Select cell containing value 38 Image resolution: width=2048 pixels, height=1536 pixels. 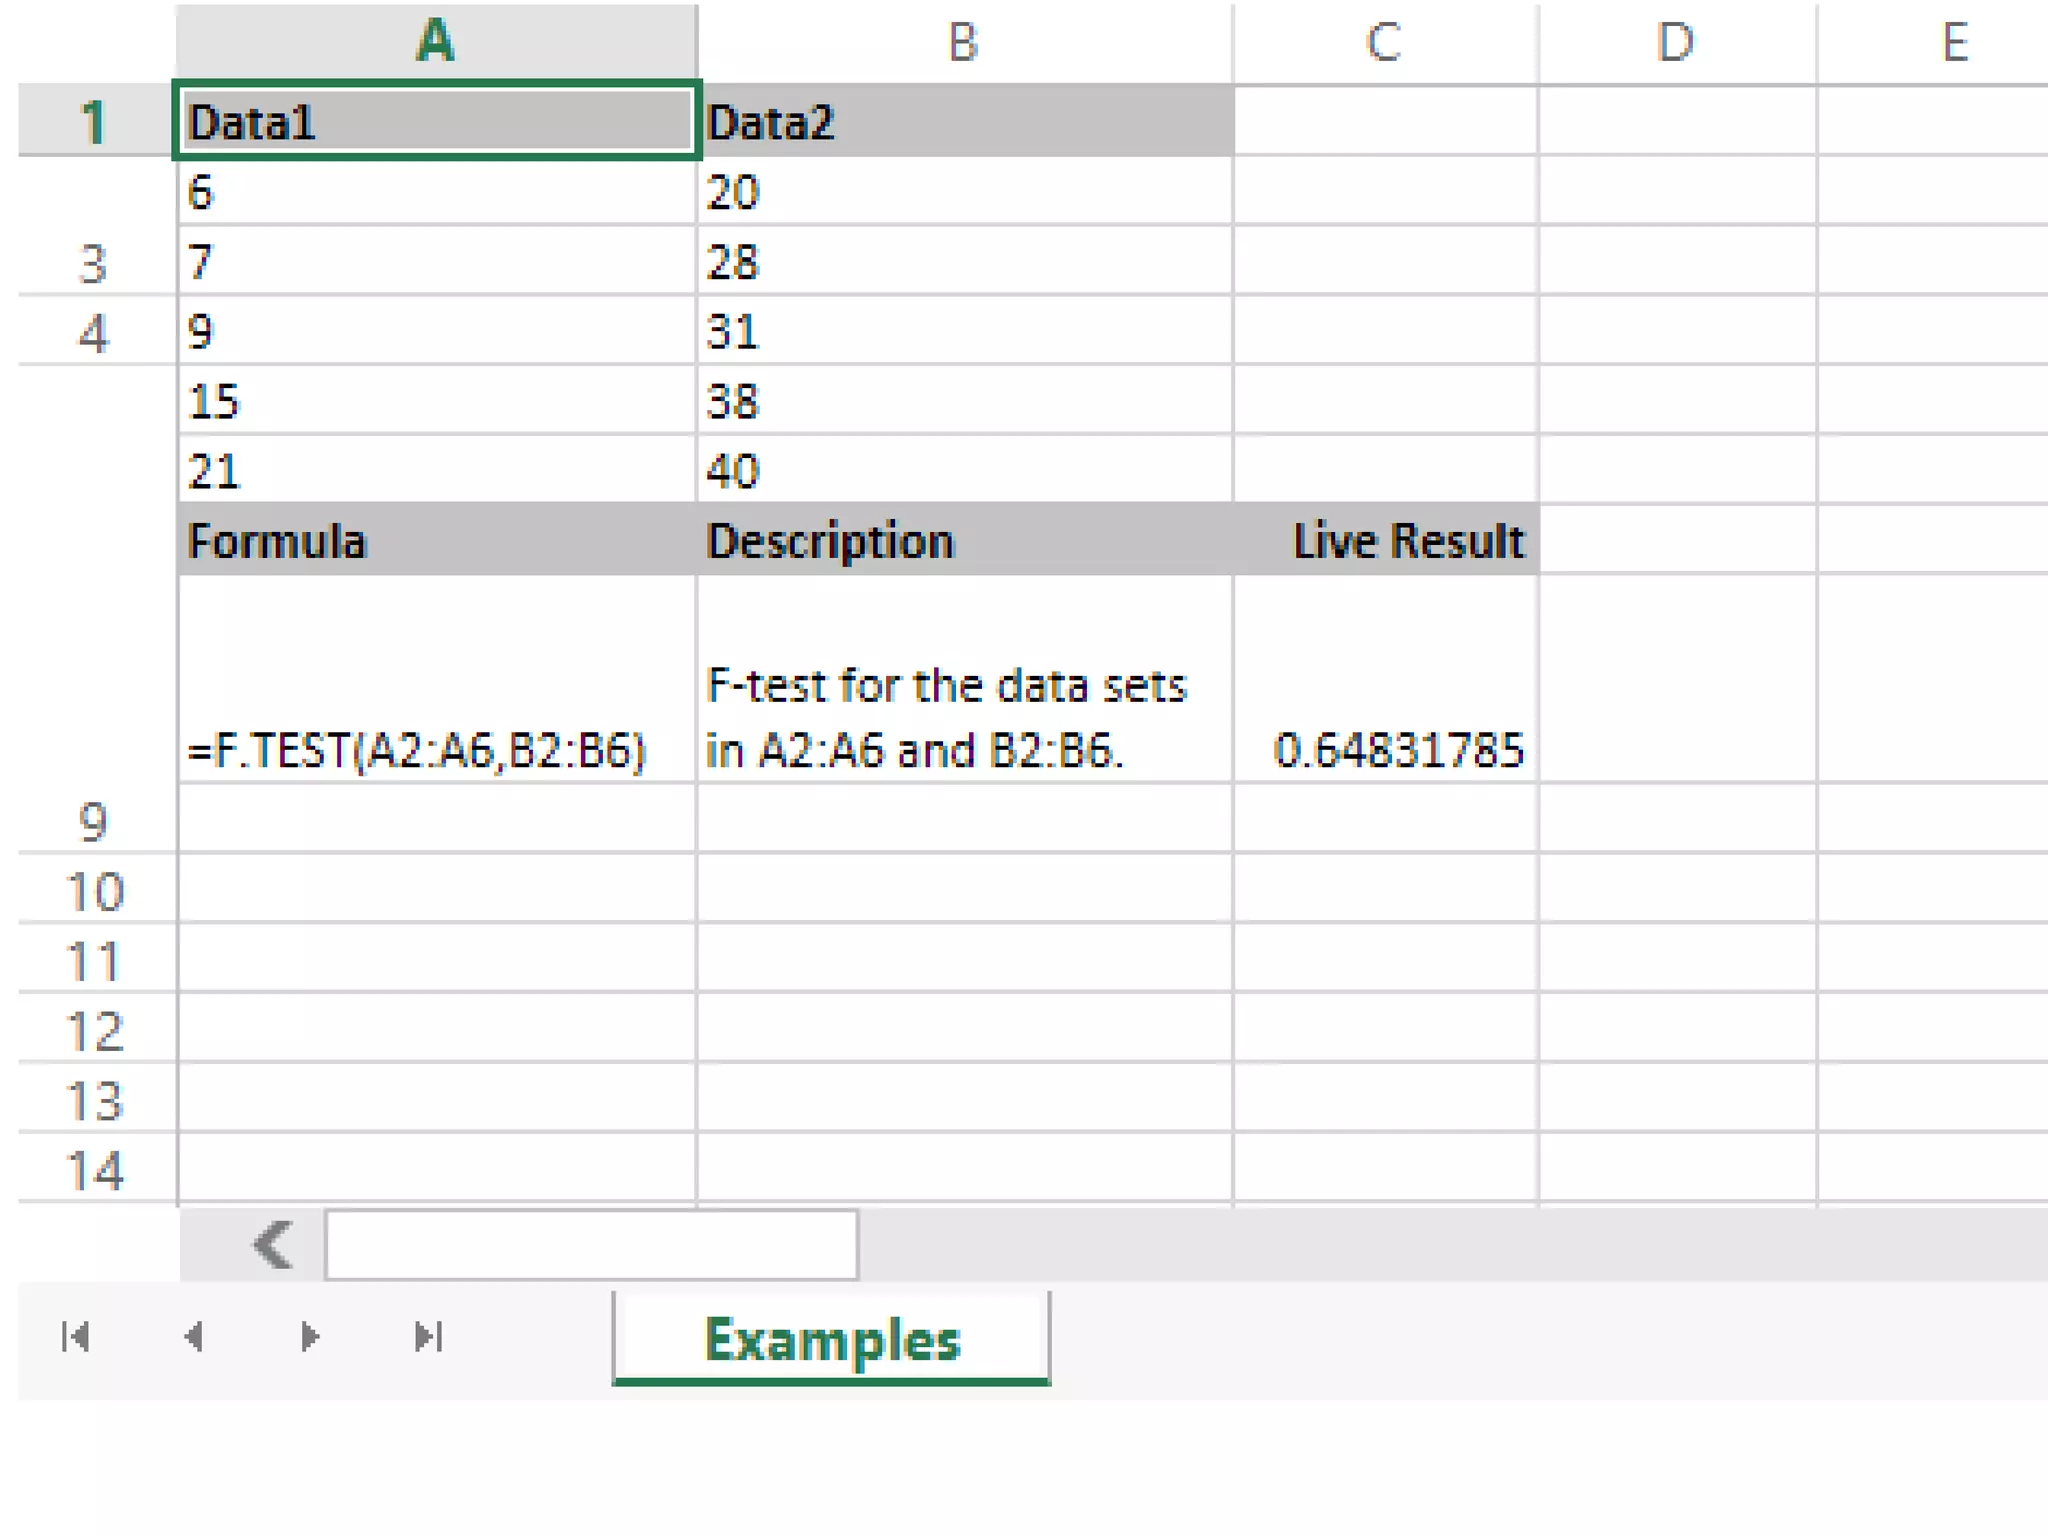pos(963,401)
